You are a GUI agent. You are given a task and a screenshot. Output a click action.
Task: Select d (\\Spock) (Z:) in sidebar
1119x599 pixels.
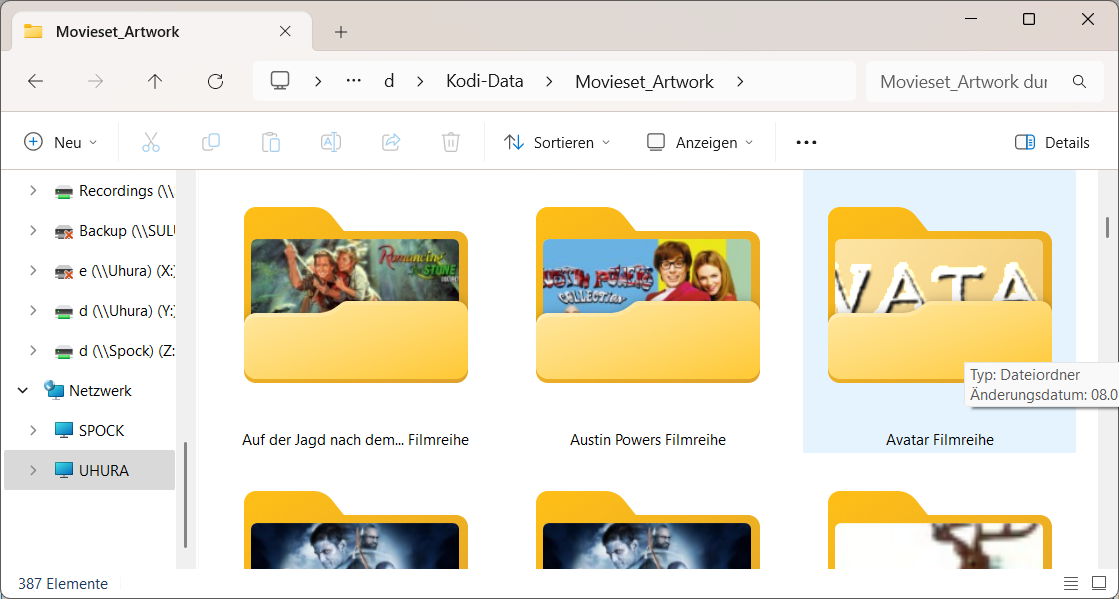click(x=127, y=351)
